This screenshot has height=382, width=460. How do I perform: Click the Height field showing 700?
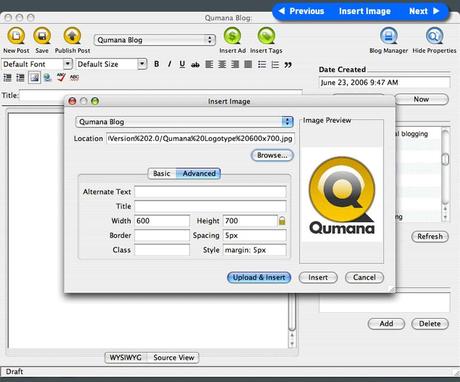(250, 221)
